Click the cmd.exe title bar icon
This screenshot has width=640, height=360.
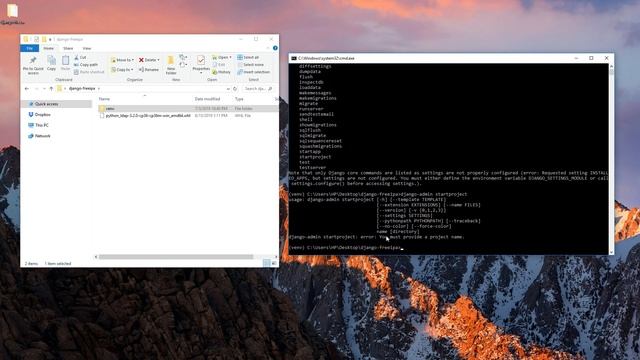pyautogui.click(x=293, y=58)
